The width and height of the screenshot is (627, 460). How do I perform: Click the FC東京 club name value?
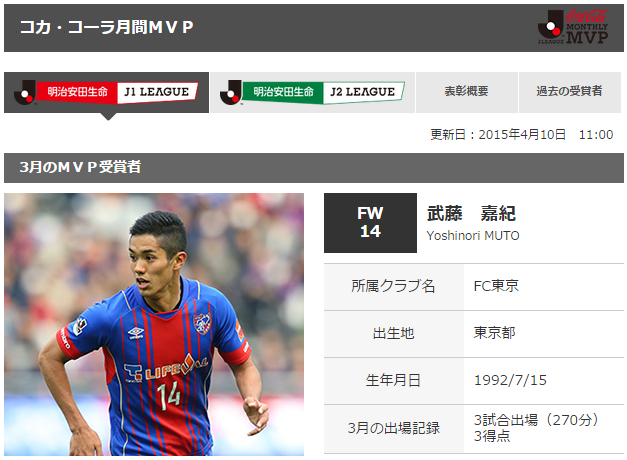(x=496, y=286)
